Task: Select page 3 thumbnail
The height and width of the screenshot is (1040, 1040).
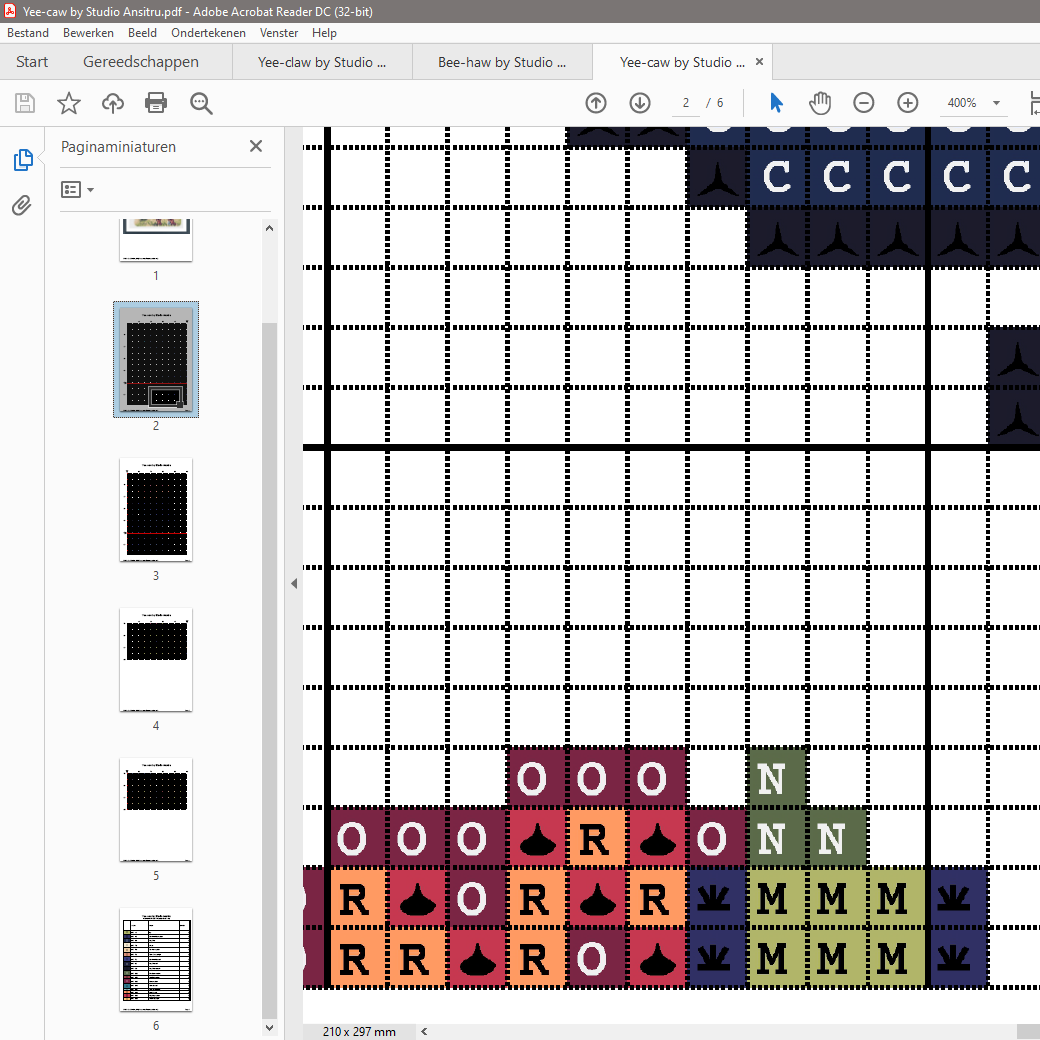Action: click(156, 510)
